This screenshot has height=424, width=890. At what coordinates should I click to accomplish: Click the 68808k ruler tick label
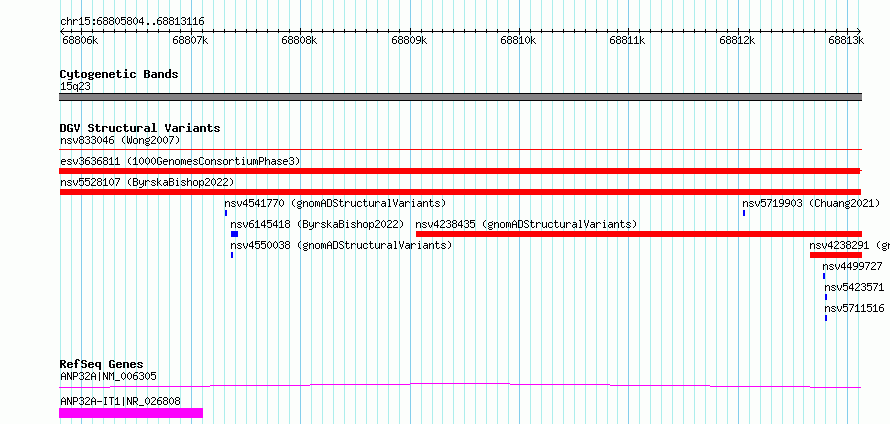point(299,40)
